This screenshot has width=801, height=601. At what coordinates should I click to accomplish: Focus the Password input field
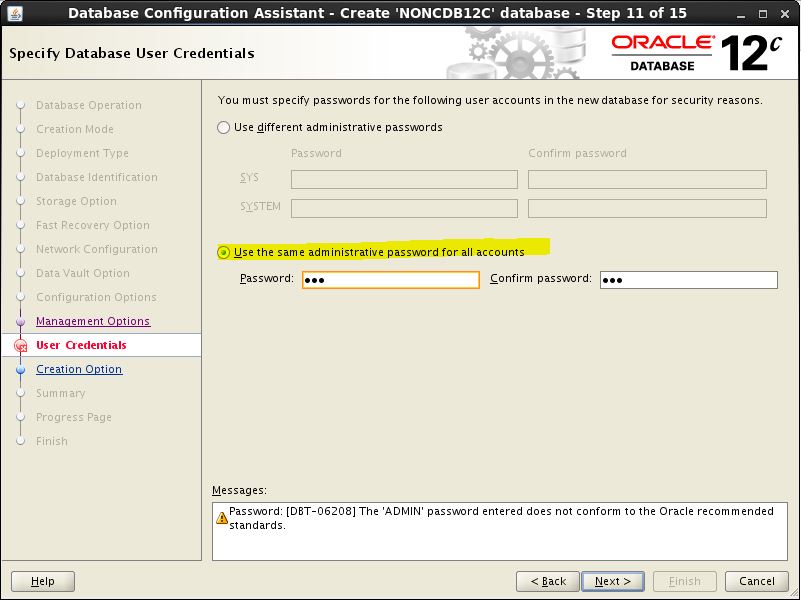coord(390,280)
